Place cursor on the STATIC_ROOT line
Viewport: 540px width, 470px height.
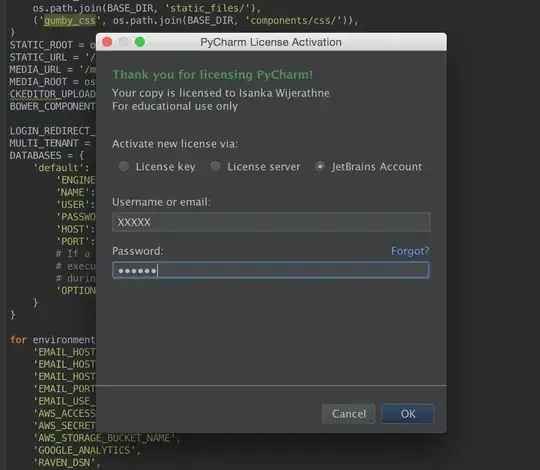[x=52, y=45]
